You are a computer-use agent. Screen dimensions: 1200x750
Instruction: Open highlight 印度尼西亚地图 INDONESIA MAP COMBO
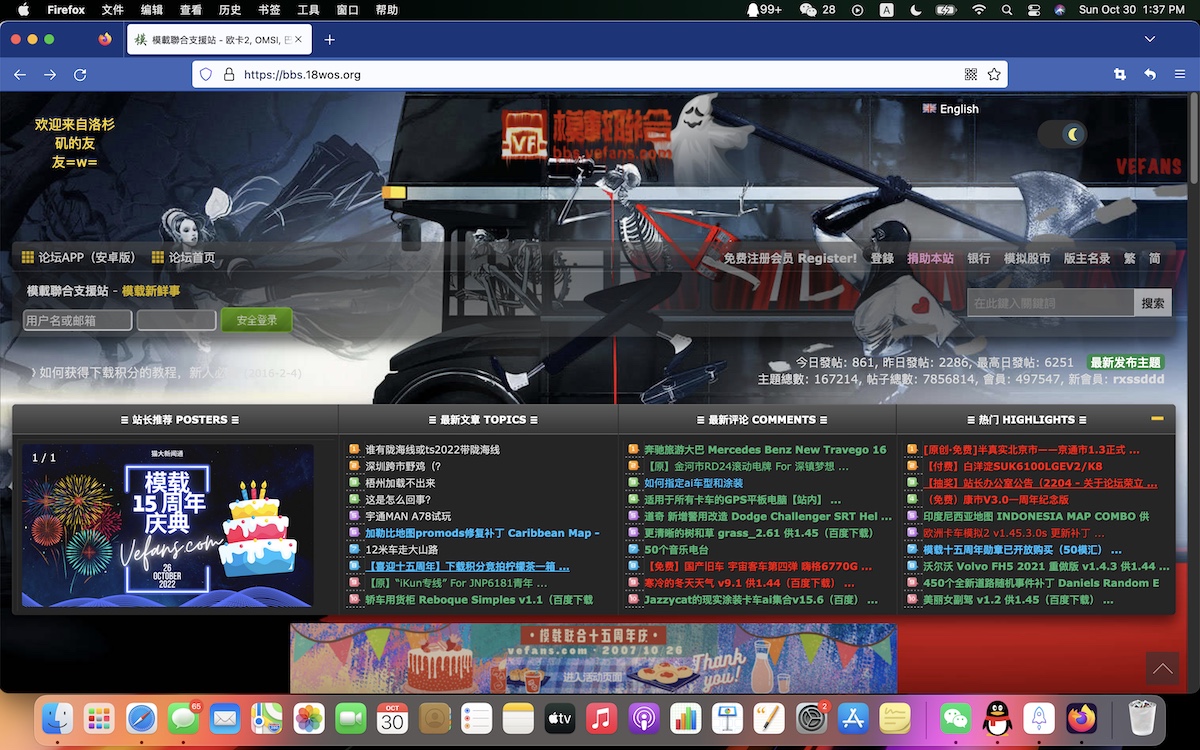[1036, 516]
